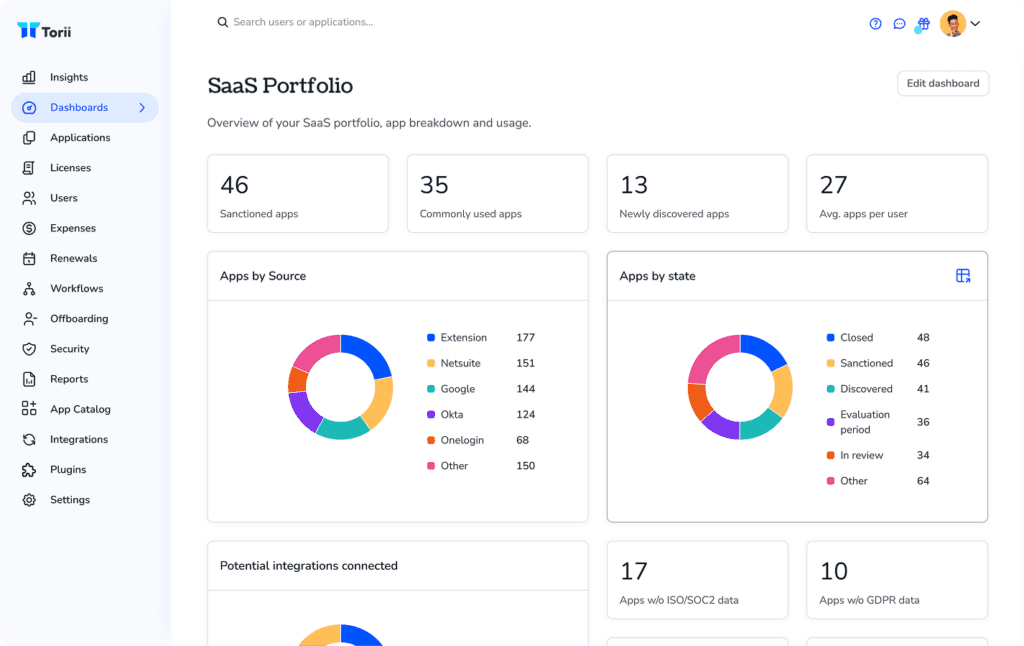This screenshot has height=646, width=1024.
Task: Open the Workflows section icon in sidebar
Action: (x=29, y=288)
